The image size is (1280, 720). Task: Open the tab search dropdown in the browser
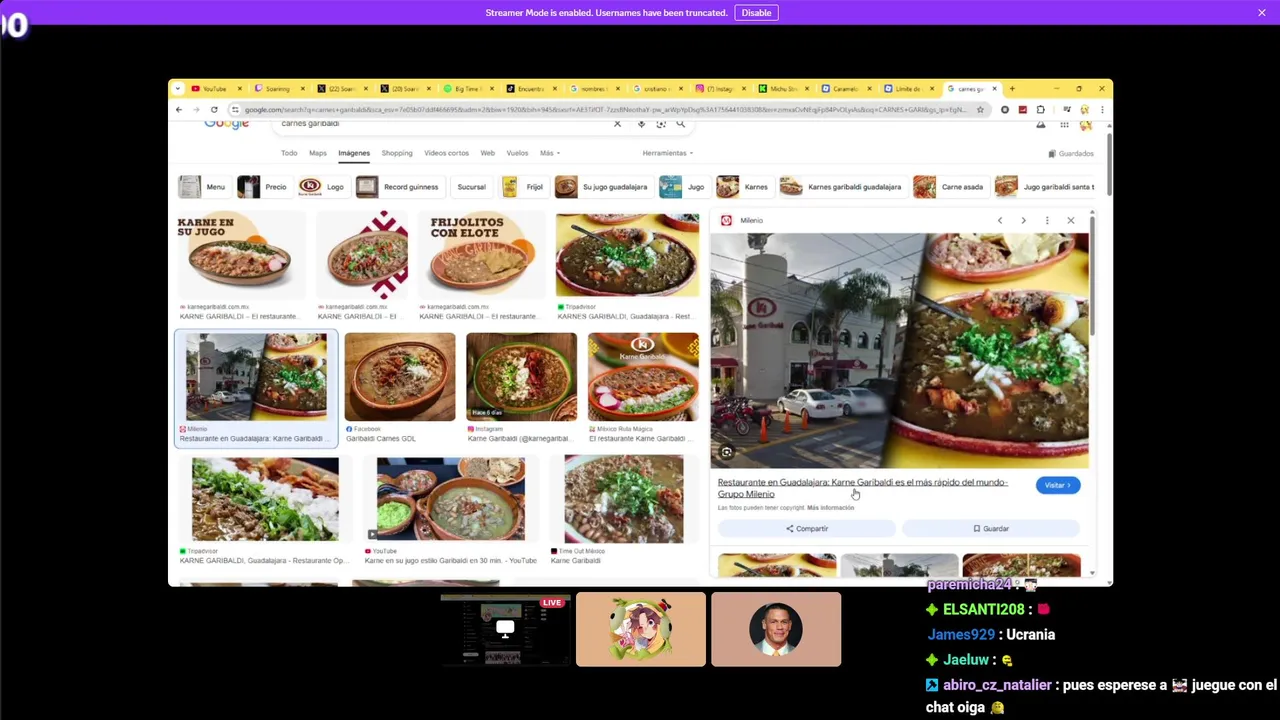177,89
